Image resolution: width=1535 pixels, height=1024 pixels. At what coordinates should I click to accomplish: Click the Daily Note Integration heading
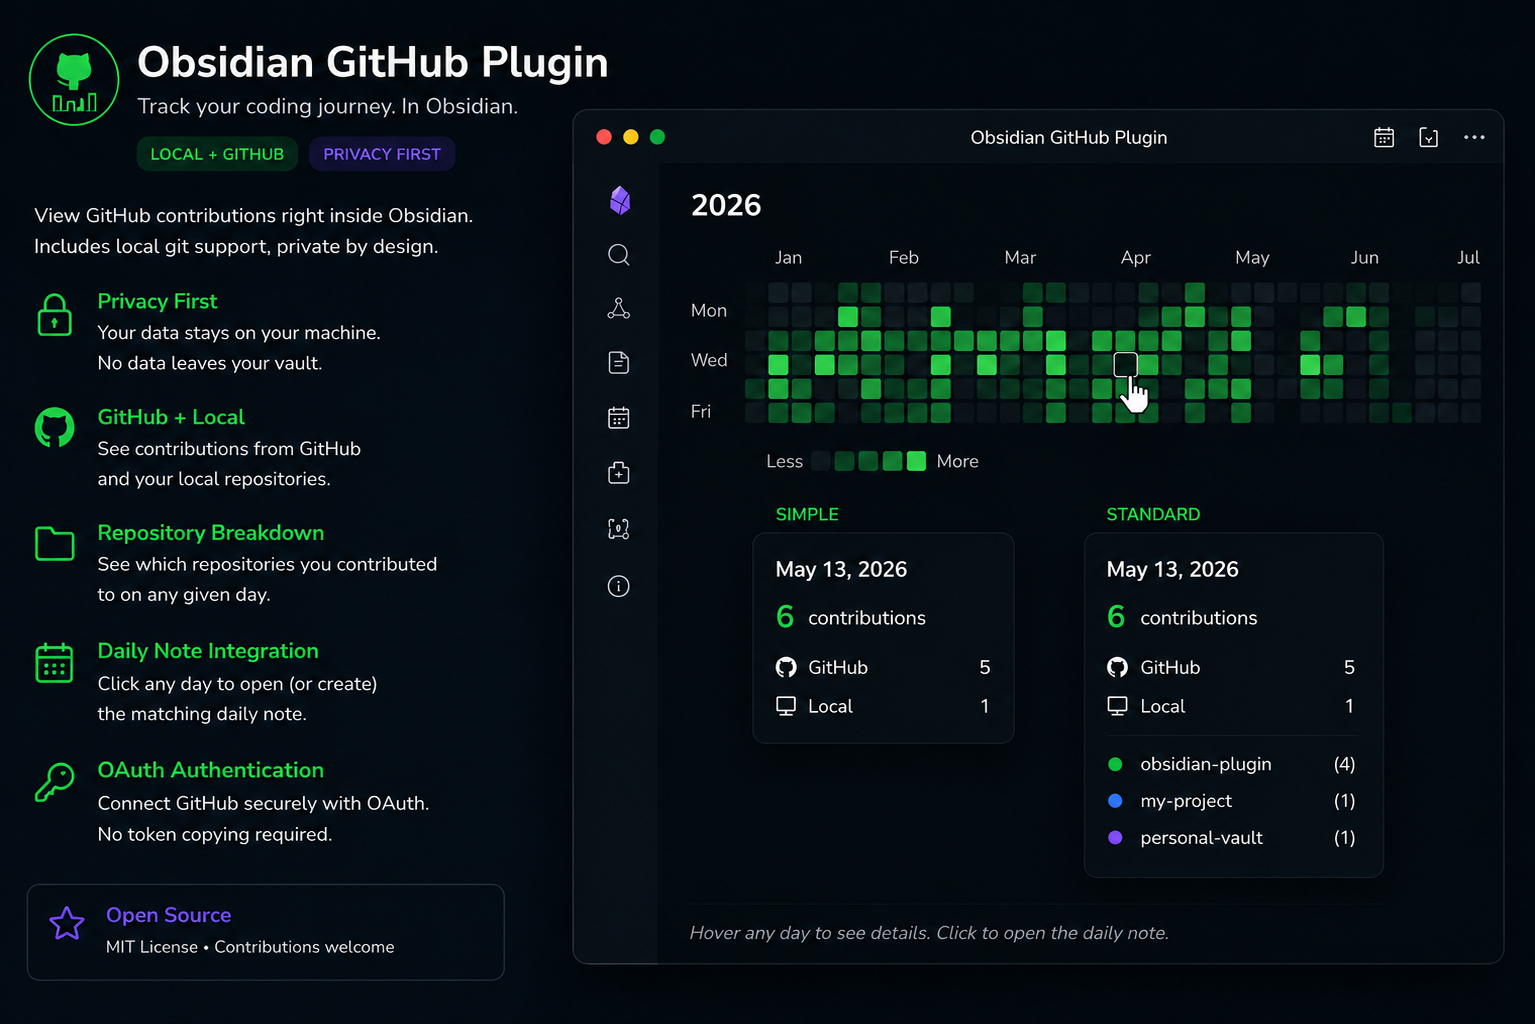click(208, 651)
